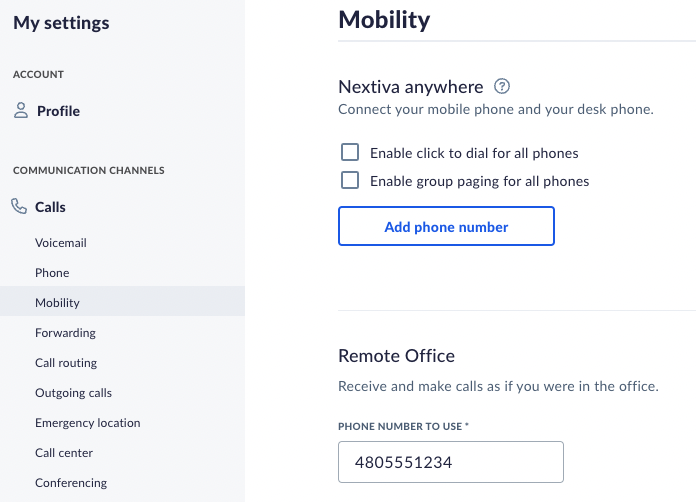Open Outgoing calls settings
Image resolution: width=696 pixels, height=502 pixels.
pos(73,393)
